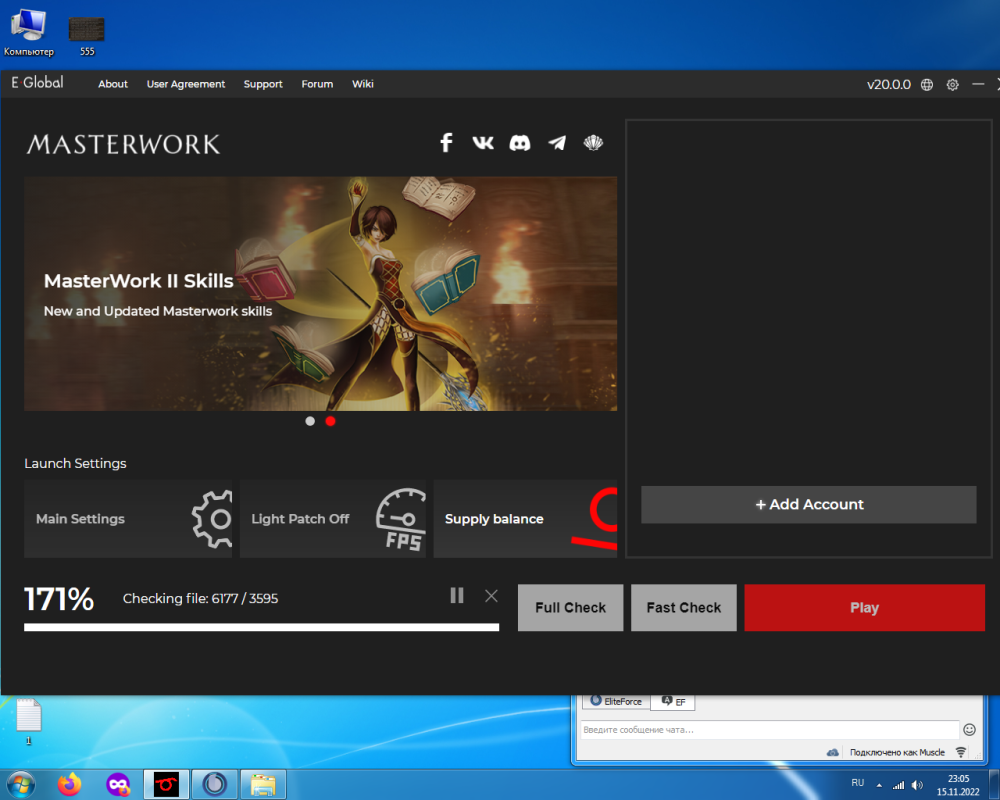Pause the file checking process

pos(457,596)
